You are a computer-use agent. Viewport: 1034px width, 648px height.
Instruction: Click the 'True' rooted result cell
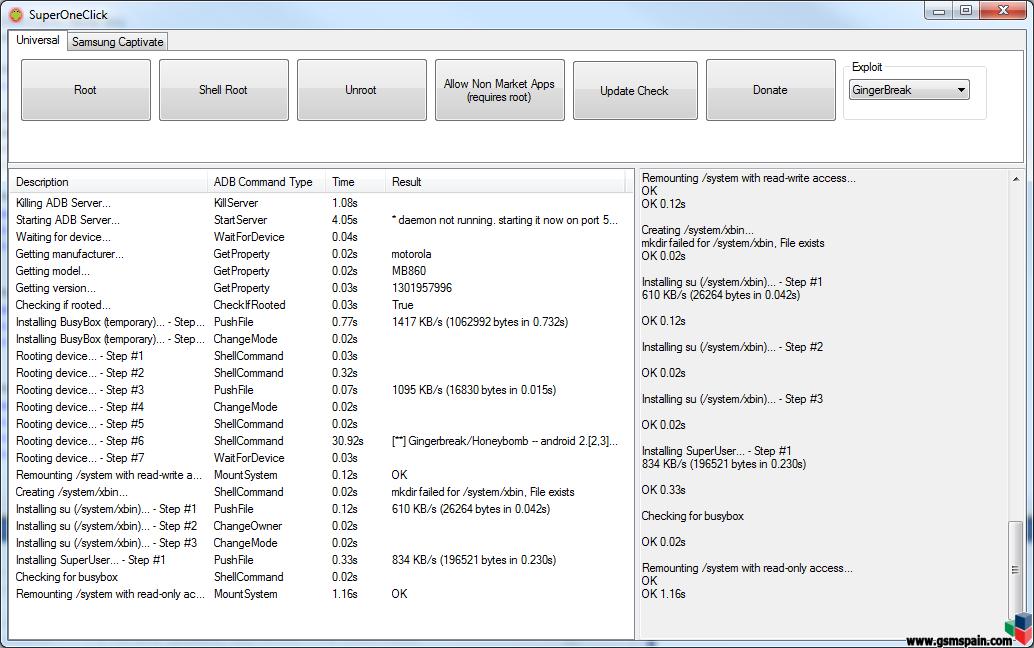point(402,305)
